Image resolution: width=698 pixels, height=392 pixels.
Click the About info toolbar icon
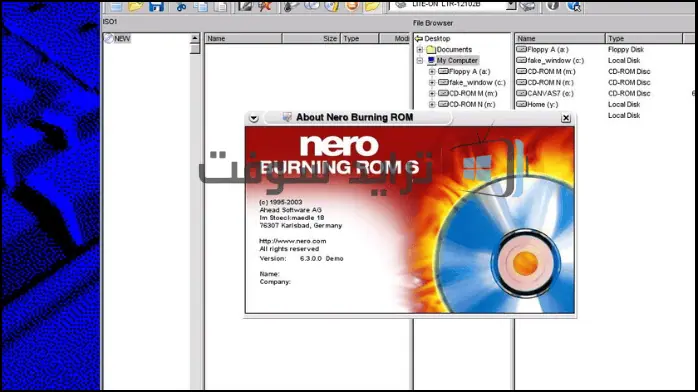pyautogui.click(x=552, y=6)
